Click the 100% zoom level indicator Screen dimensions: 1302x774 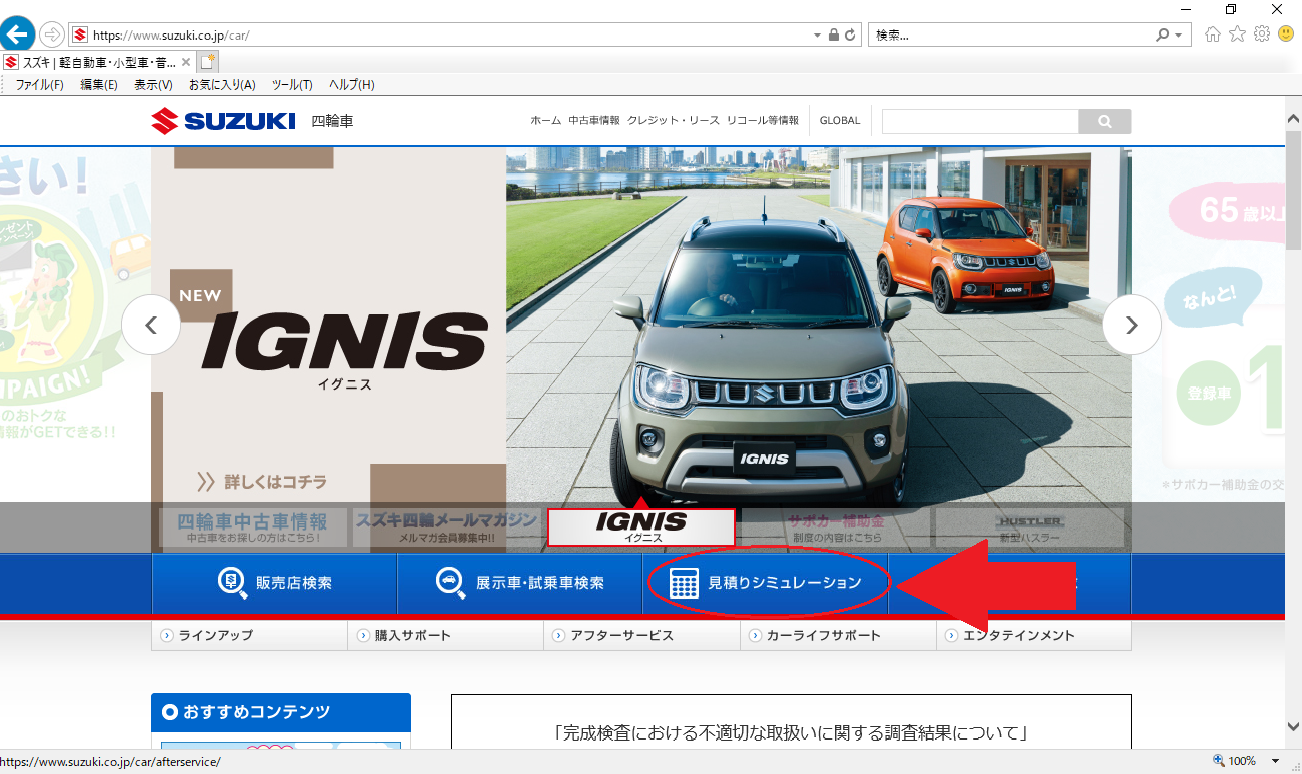coord(1242,762)
